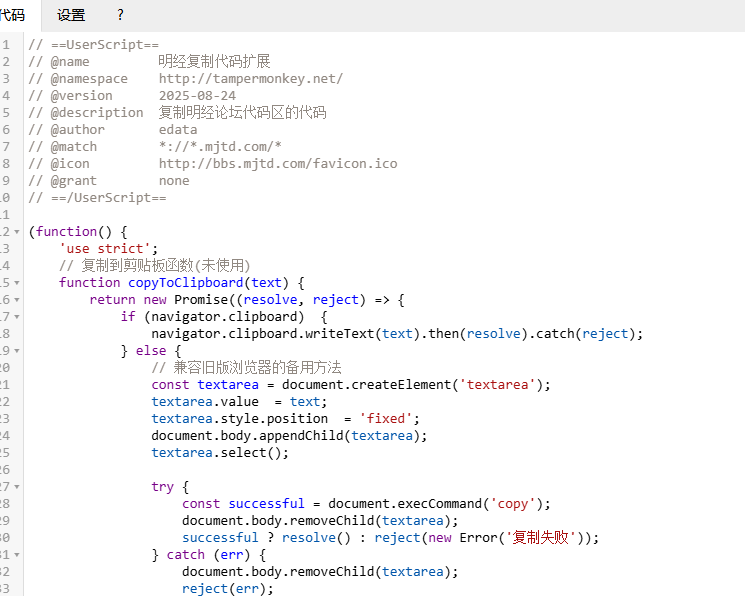This screenshot has height=596, width=745.
Task: Collapse the (function() block fold arrow
Action: point(17,232)
